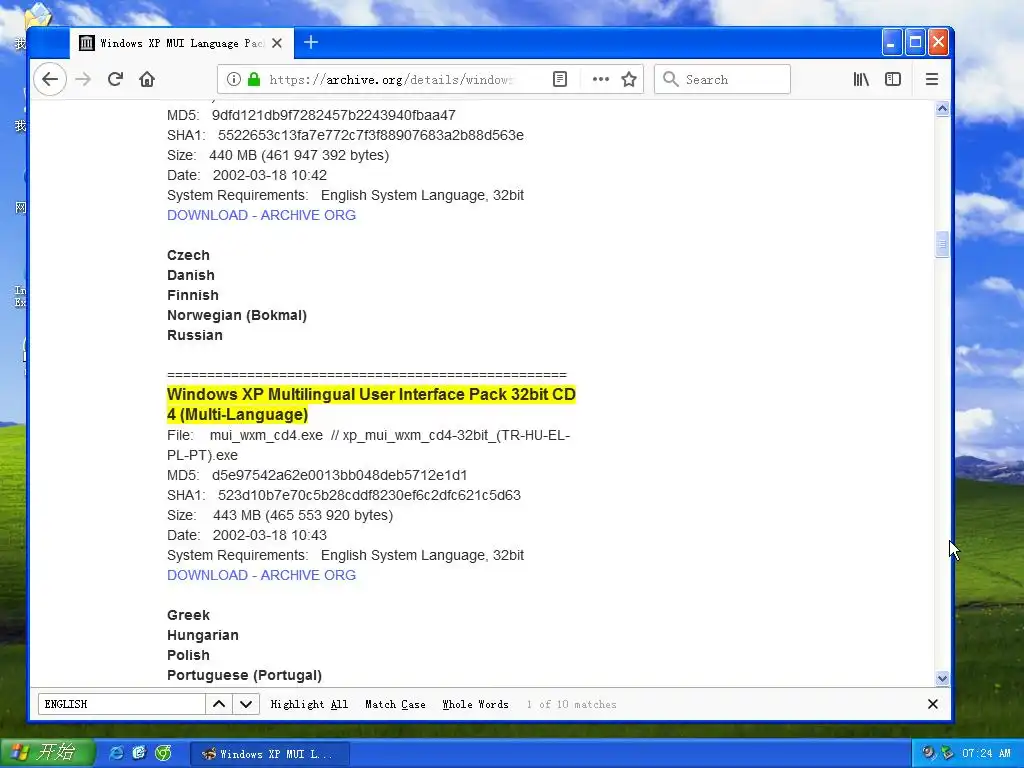
Task: Click the size text 440 MB
Action: pyautogui.click(x=299, y=155)
